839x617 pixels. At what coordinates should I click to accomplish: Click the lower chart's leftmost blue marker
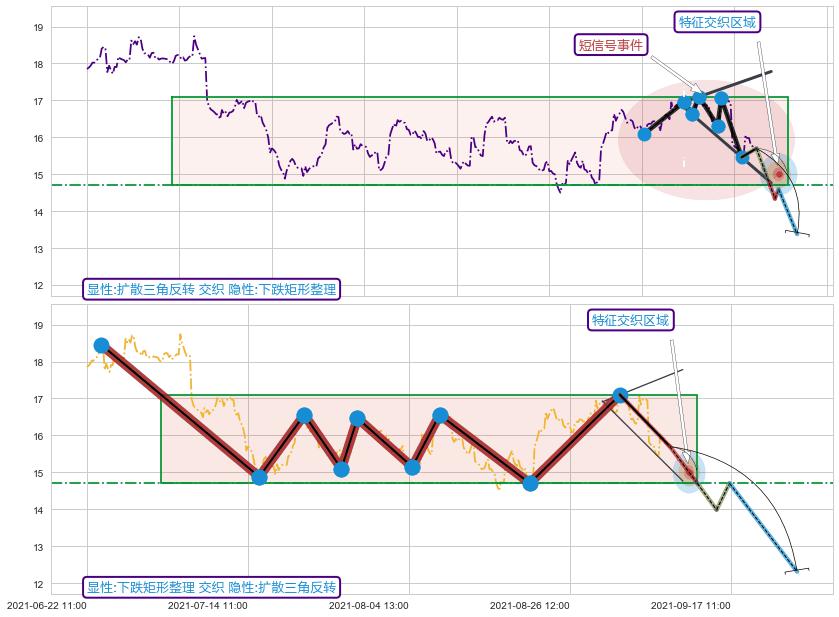(x=101, y=346)
